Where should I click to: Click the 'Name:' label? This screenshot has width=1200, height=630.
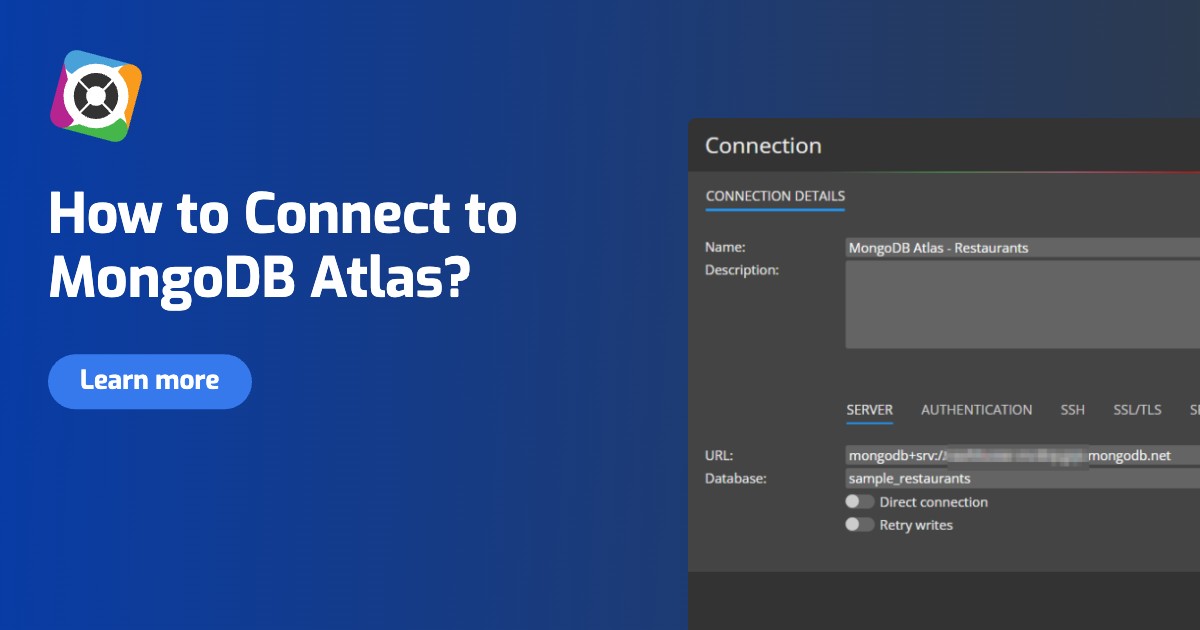[x=725, y=247]
